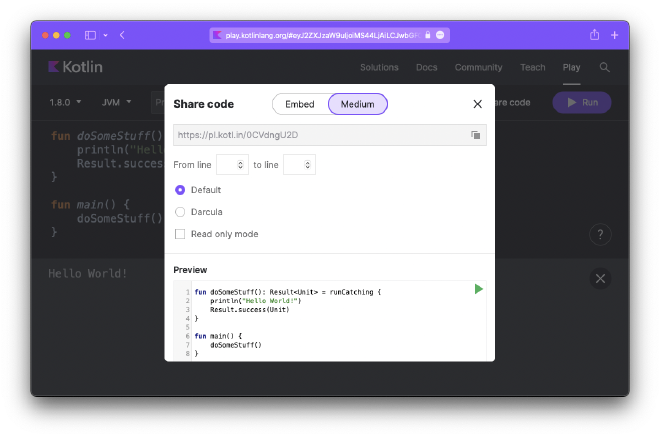
Task: Click the Run button
Action: [582, 102]
